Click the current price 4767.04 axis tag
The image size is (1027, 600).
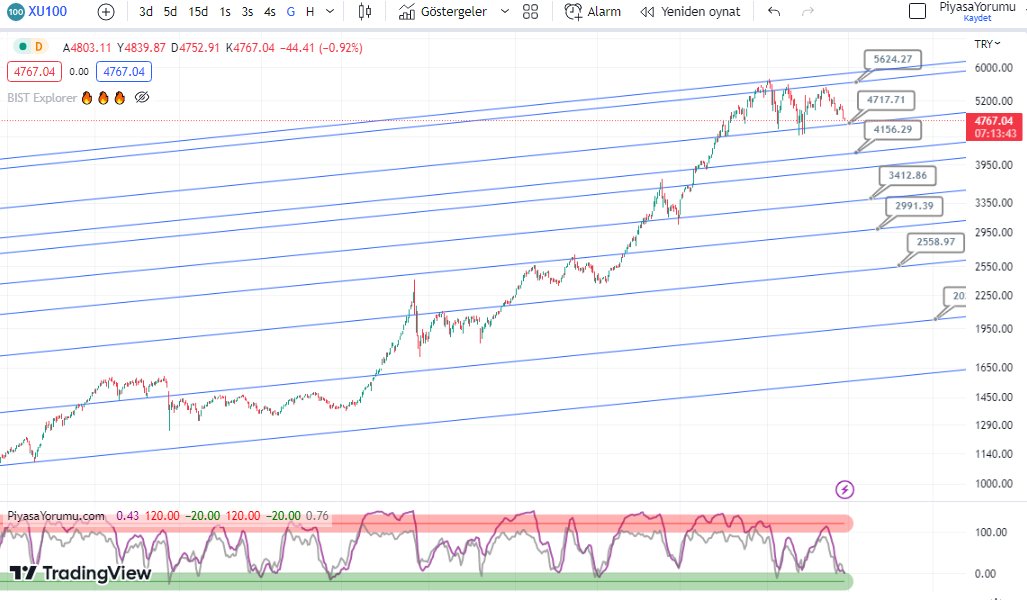(x=994, y=126)
